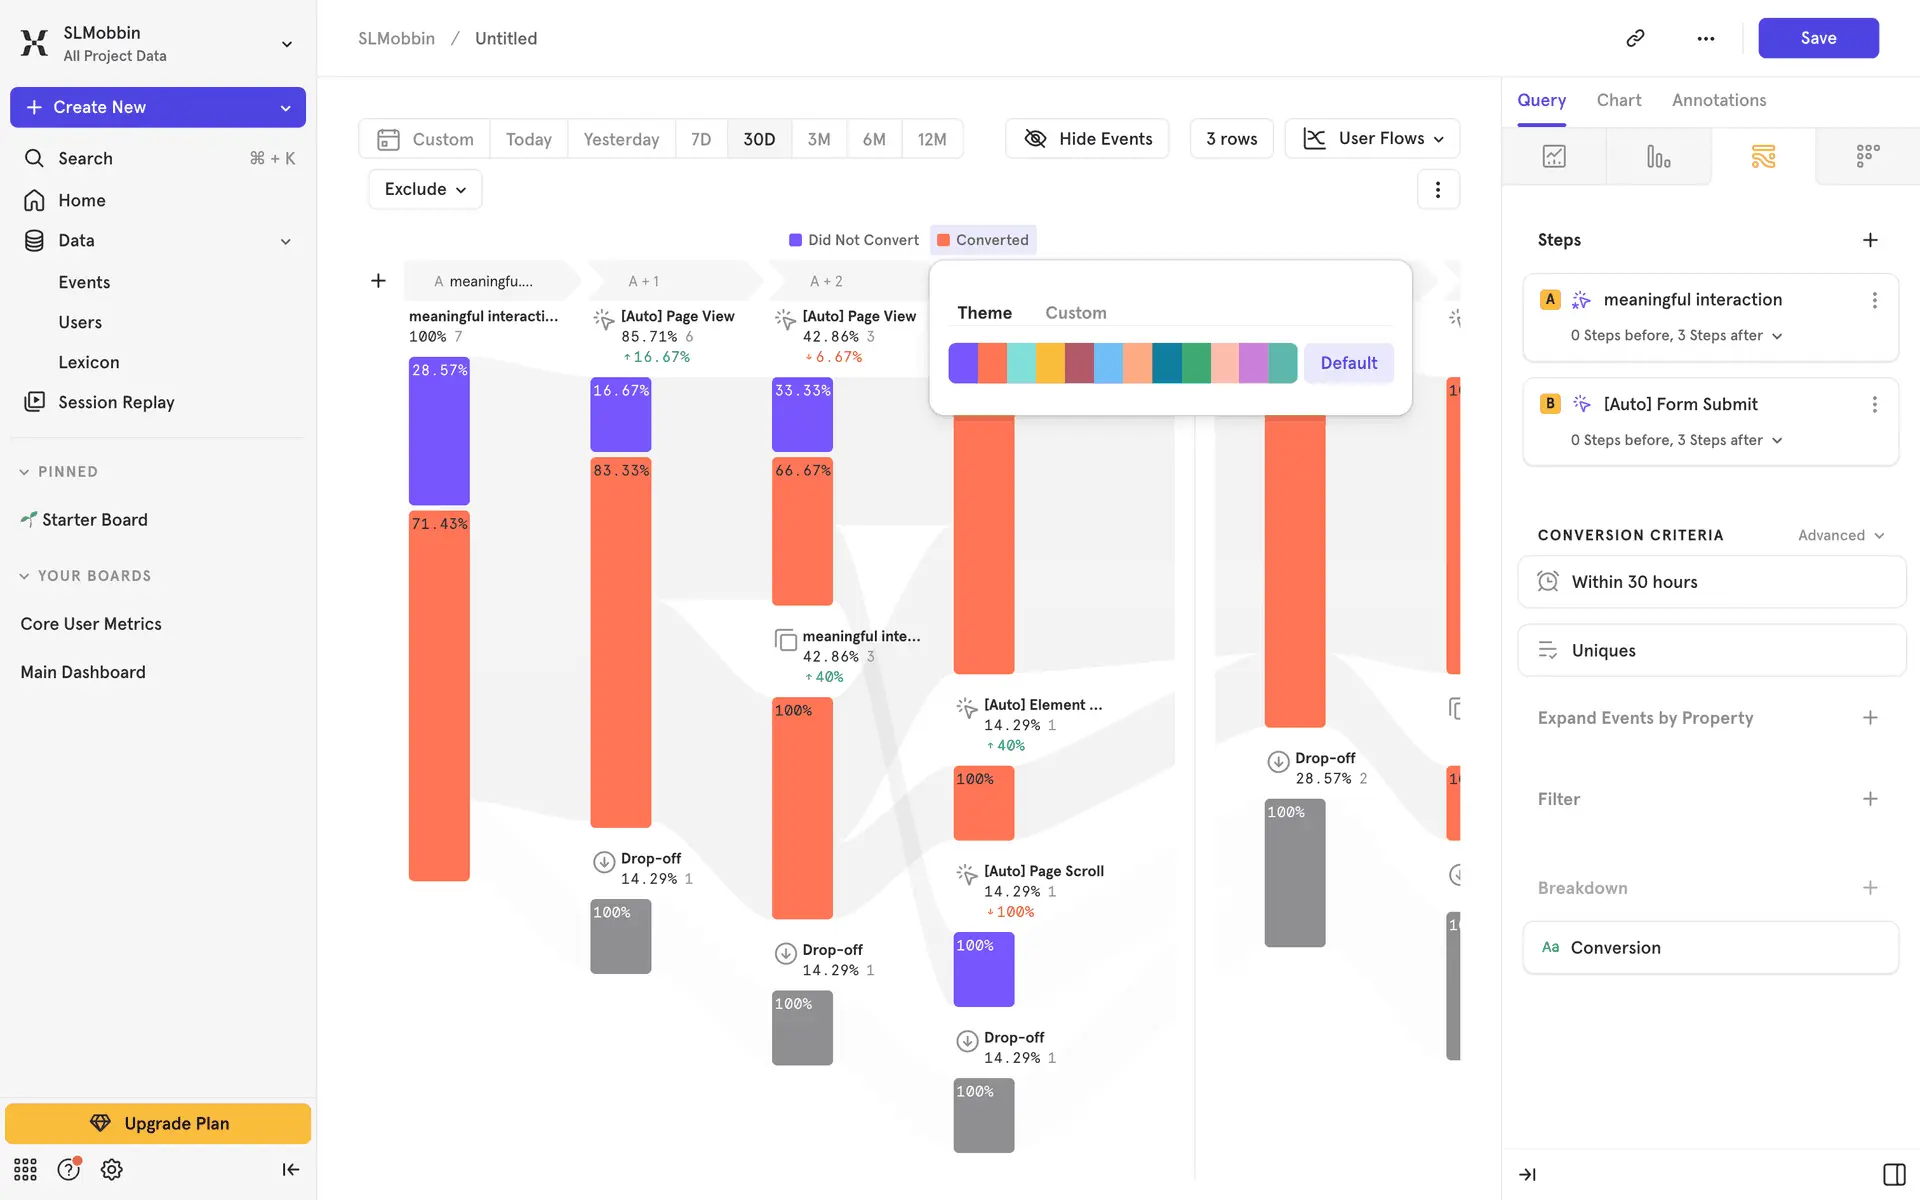Expand Advanced conversion criteria

[1840, 535]
